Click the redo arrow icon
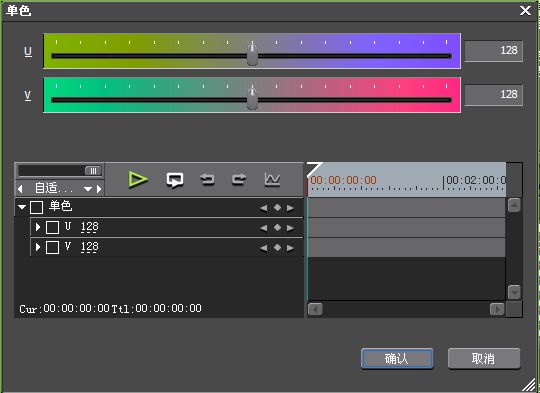This screenshot has height=393, width=540. click(x=239, y=179)
